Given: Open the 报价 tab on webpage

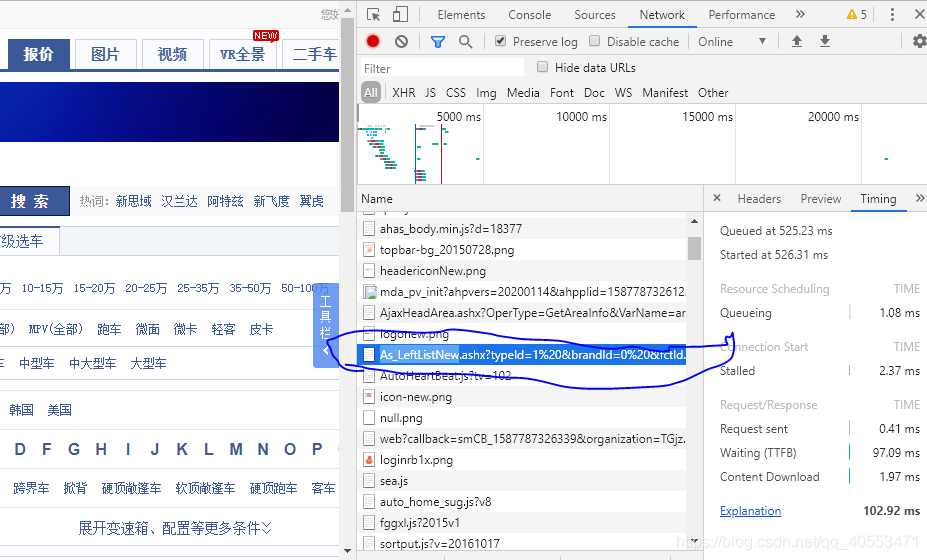Looking at the screenshot, I should (x=38, y=54).
